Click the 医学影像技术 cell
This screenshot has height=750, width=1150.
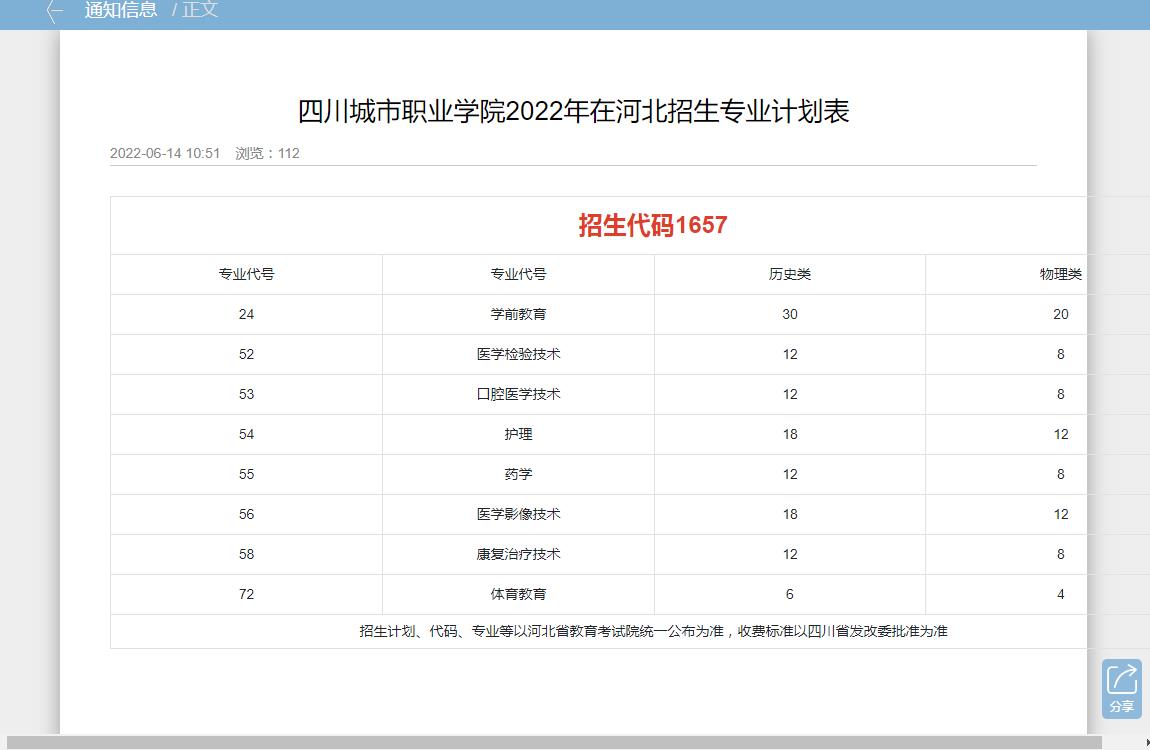[x=519, y=514]
